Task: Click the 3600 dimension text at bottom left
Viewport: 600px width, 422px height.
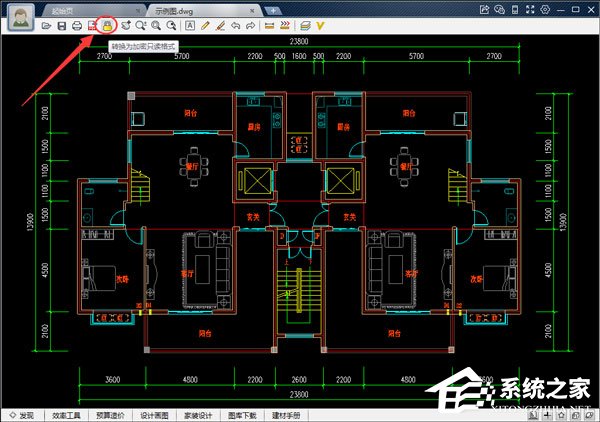Action: (x=112, y=380)
